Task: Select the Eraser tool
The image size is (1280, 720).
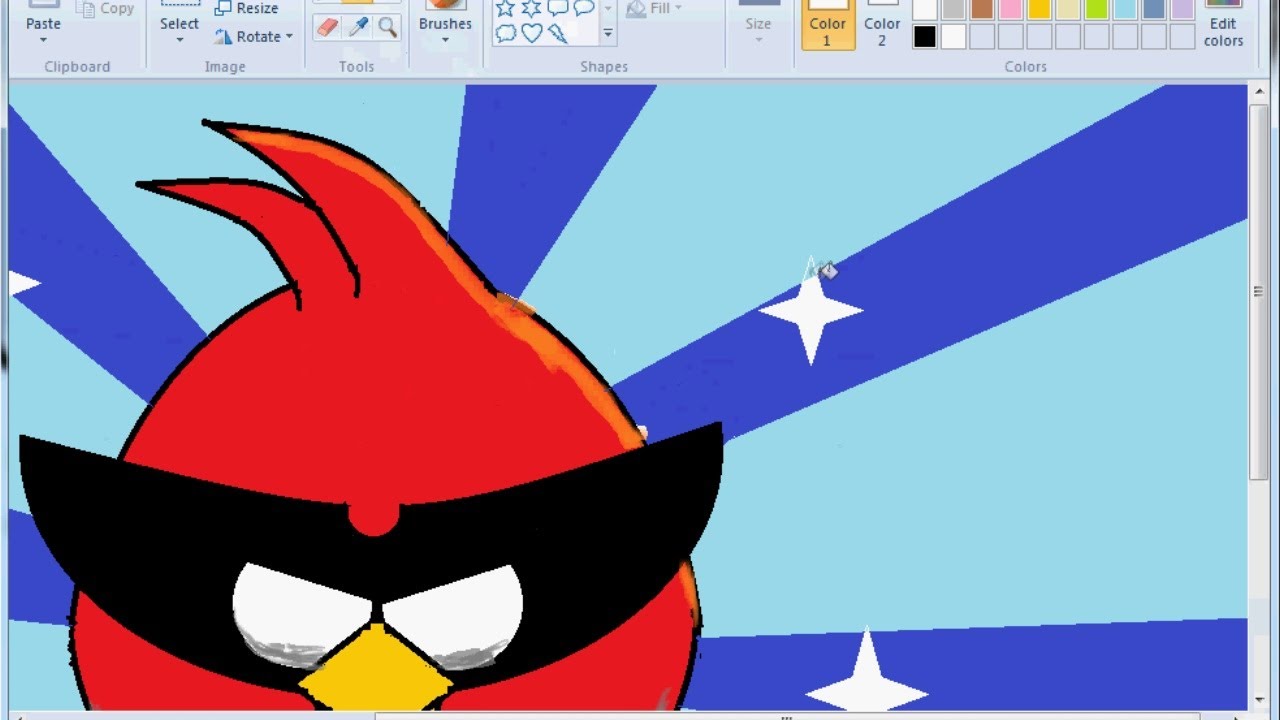Action: pos(327,28)
